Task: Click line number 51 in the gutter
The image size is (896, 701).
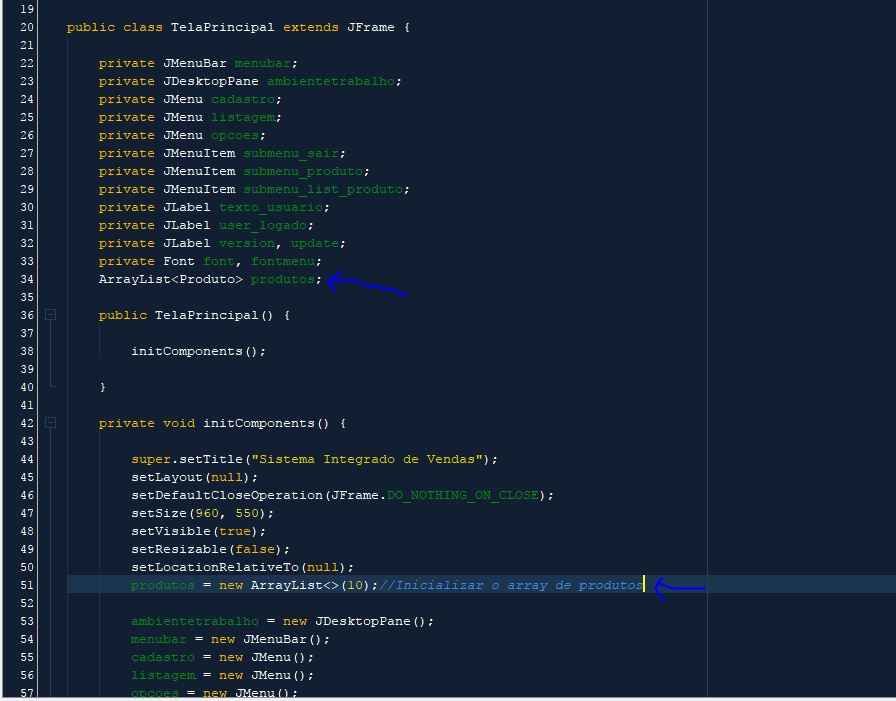Action: tap(27, 585)
